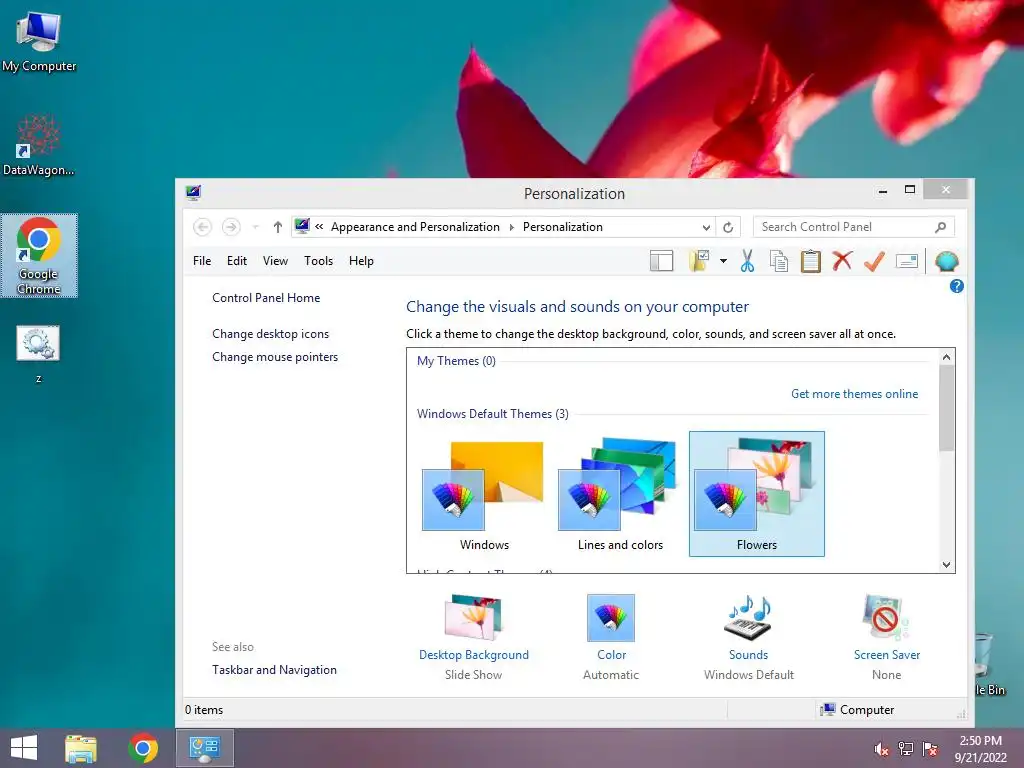The height and width of the screenshot is (768, 1024).
Task: Open Change desktop icons link
Action: point(270,334)
